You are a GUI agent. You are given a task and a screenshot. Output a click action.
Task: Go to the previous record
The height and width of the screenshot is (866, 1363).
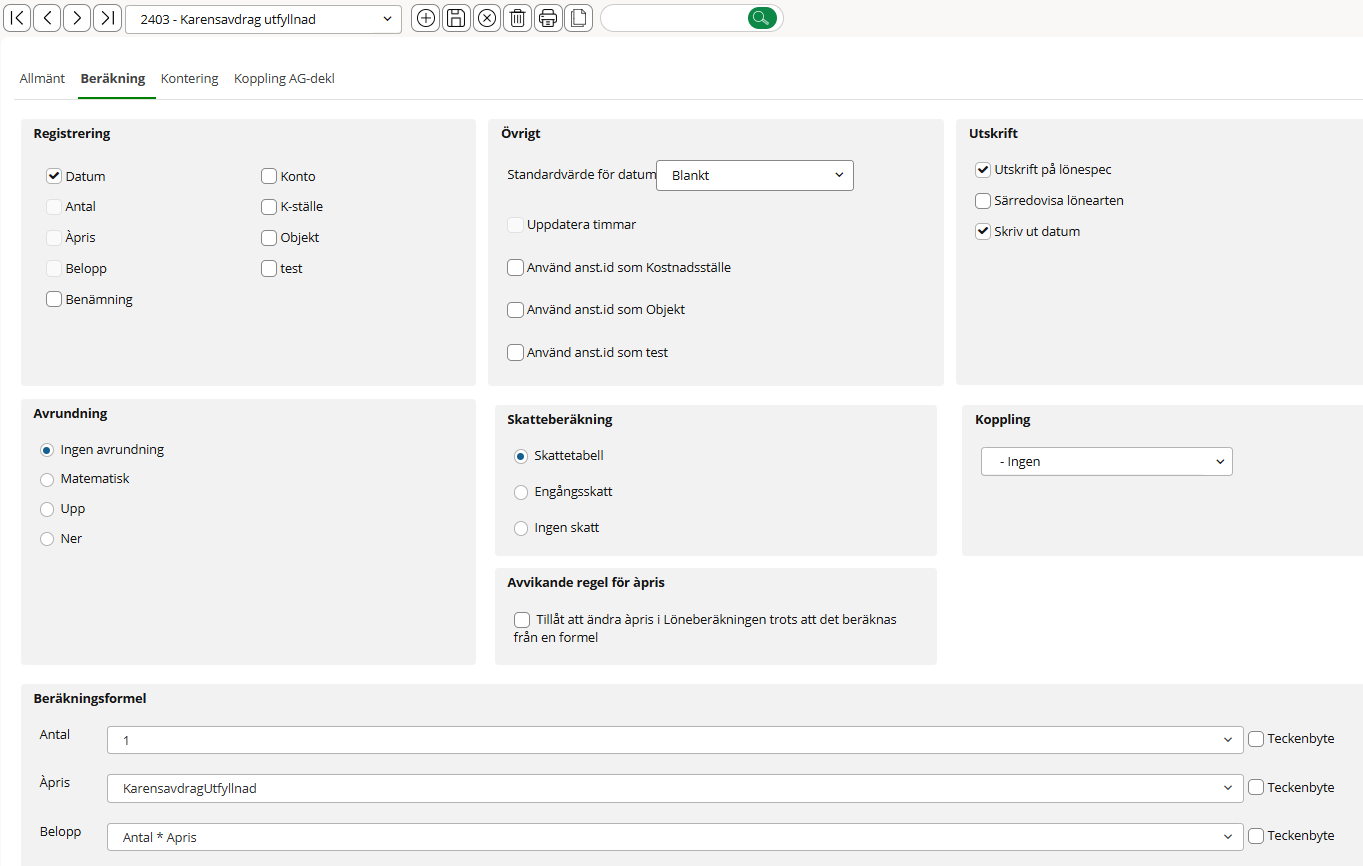click(47, 18)
